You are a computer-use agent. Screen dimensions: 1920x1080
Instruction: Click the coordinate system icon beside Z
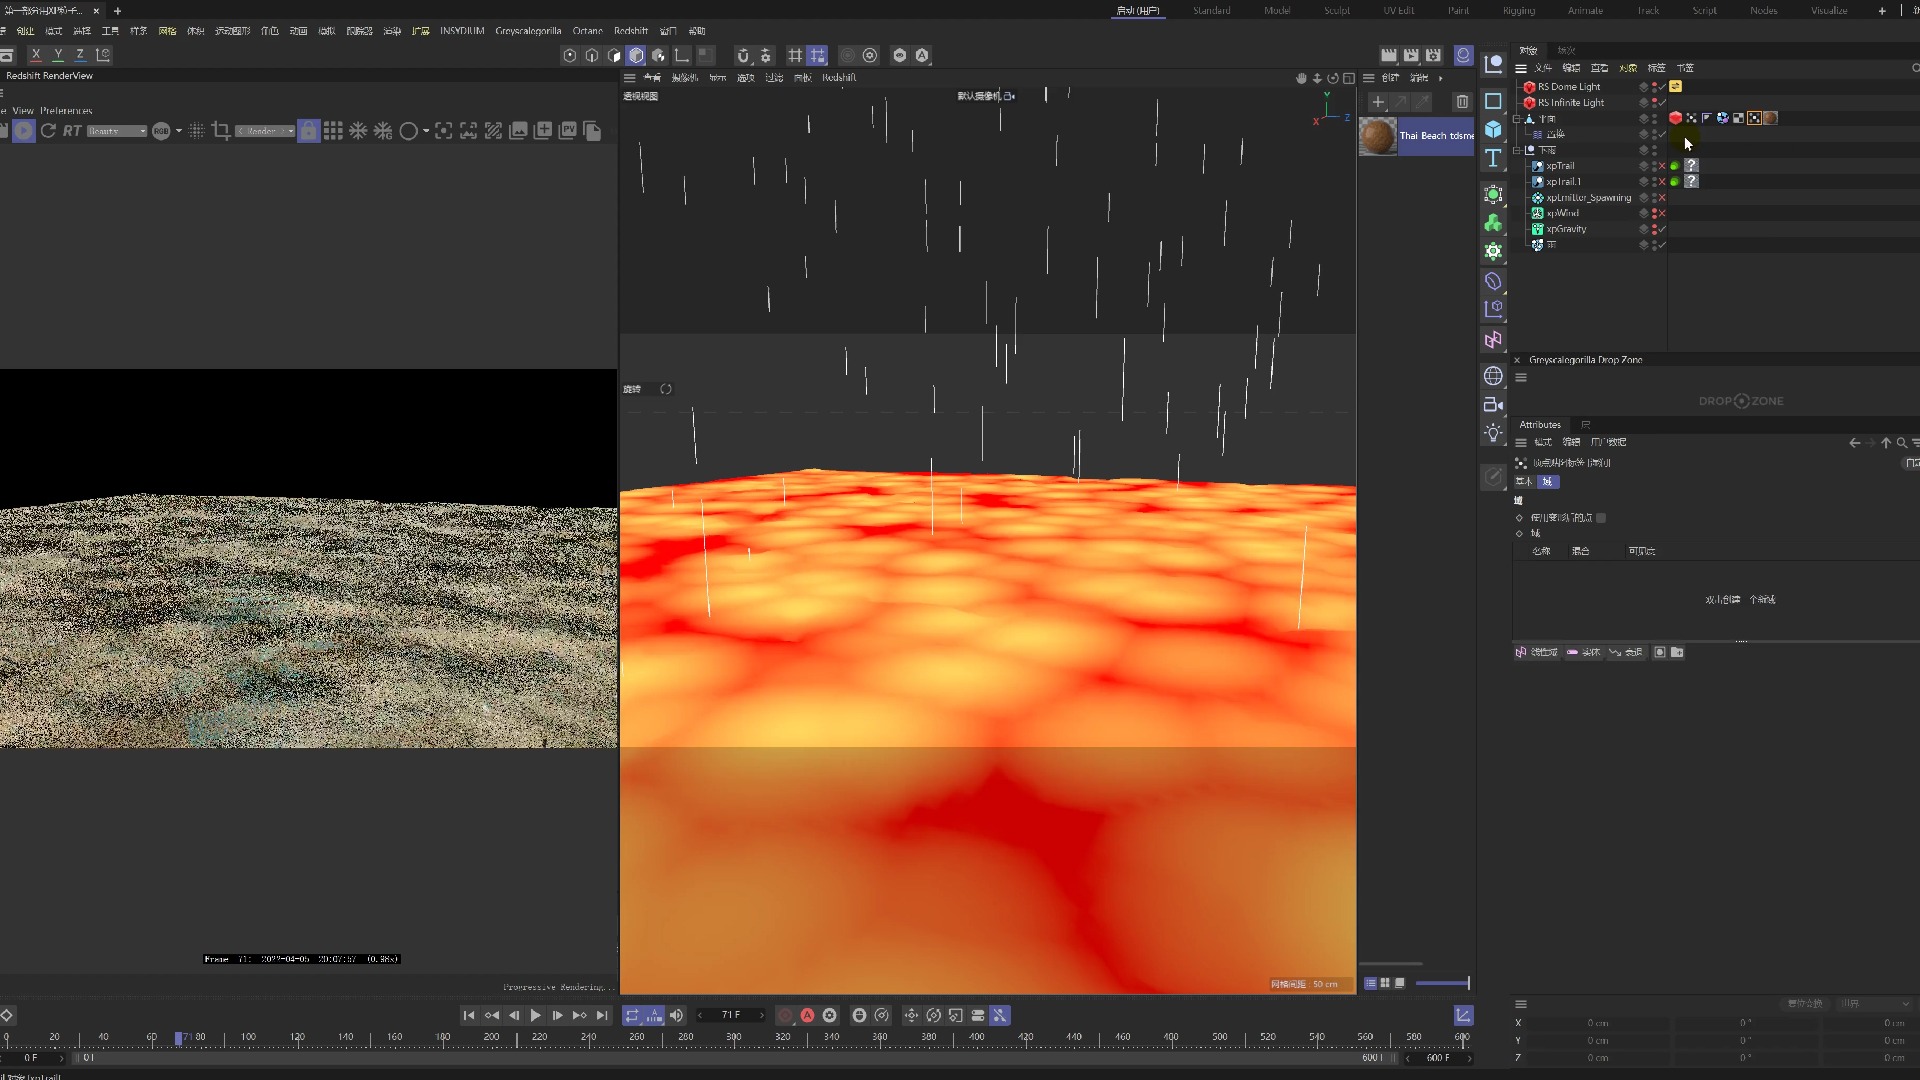103,55
